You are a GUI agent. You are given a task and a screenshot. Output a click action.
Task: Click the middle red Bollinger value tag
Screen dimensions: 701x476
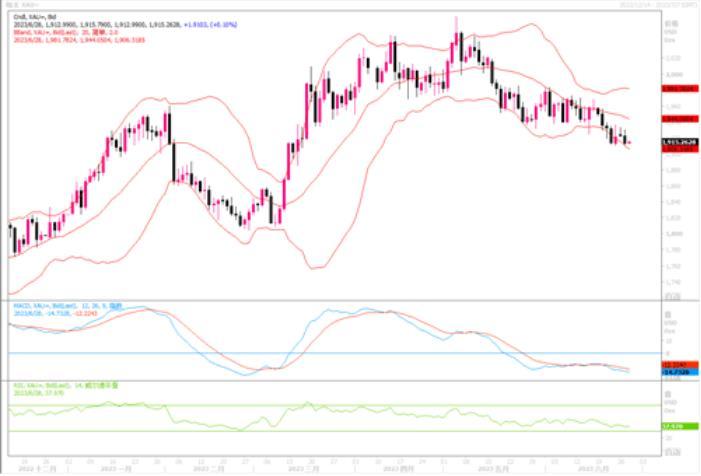680,118
